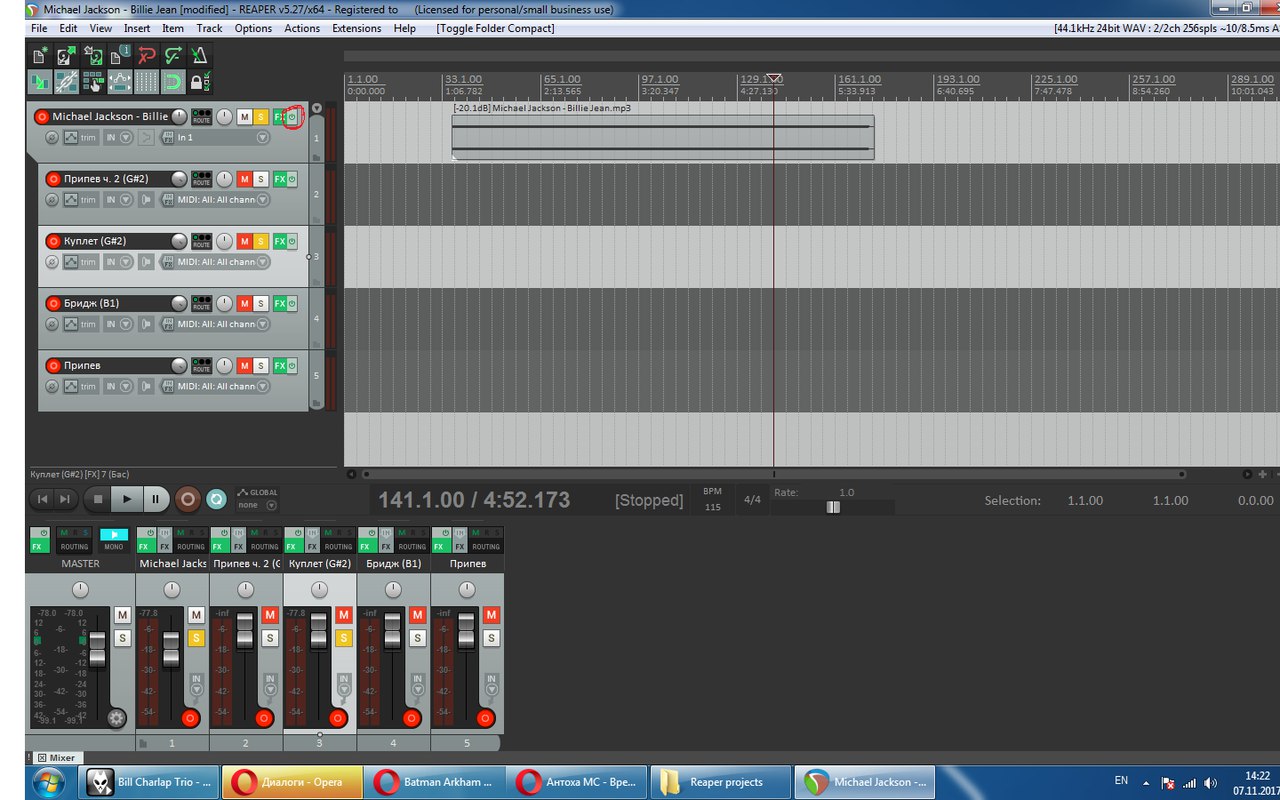This screenshot has height=800, width=1280.
Task: Click the Undo toolbar icon
Action: [x=147, y=56]
